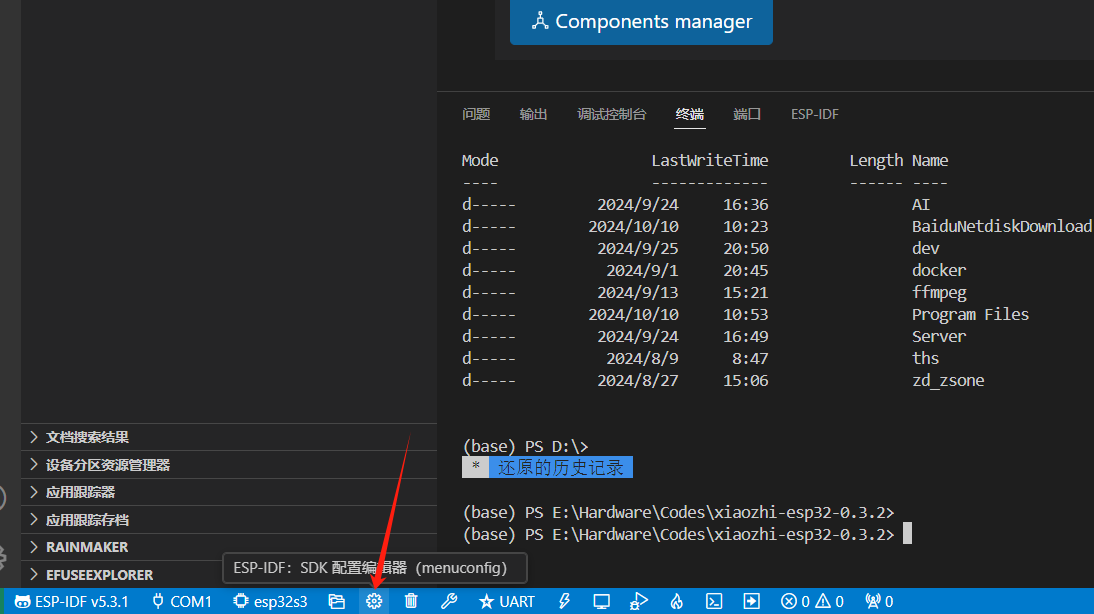
Task: Expand the 设备分区资源管理器 section
Action: tap(107, 465)
